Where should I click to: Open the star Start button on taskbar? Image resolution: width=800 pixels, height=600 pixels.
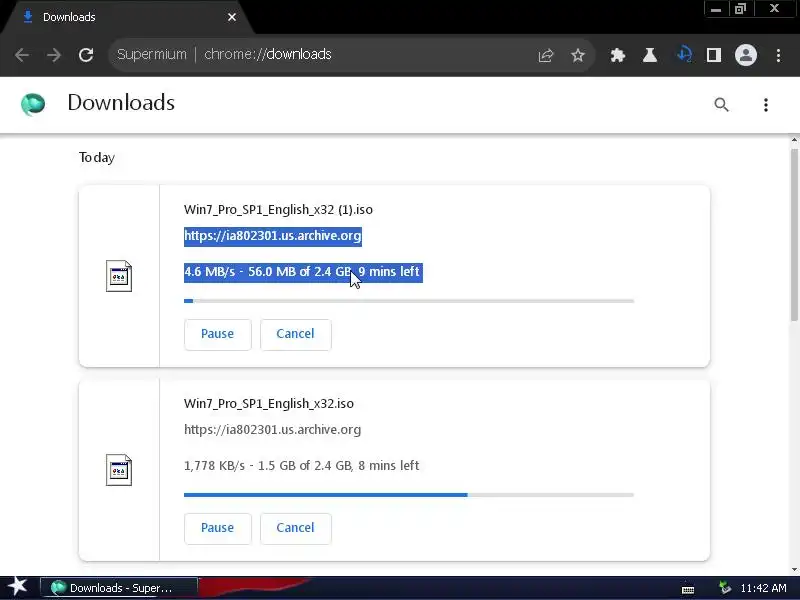[18, 587]
